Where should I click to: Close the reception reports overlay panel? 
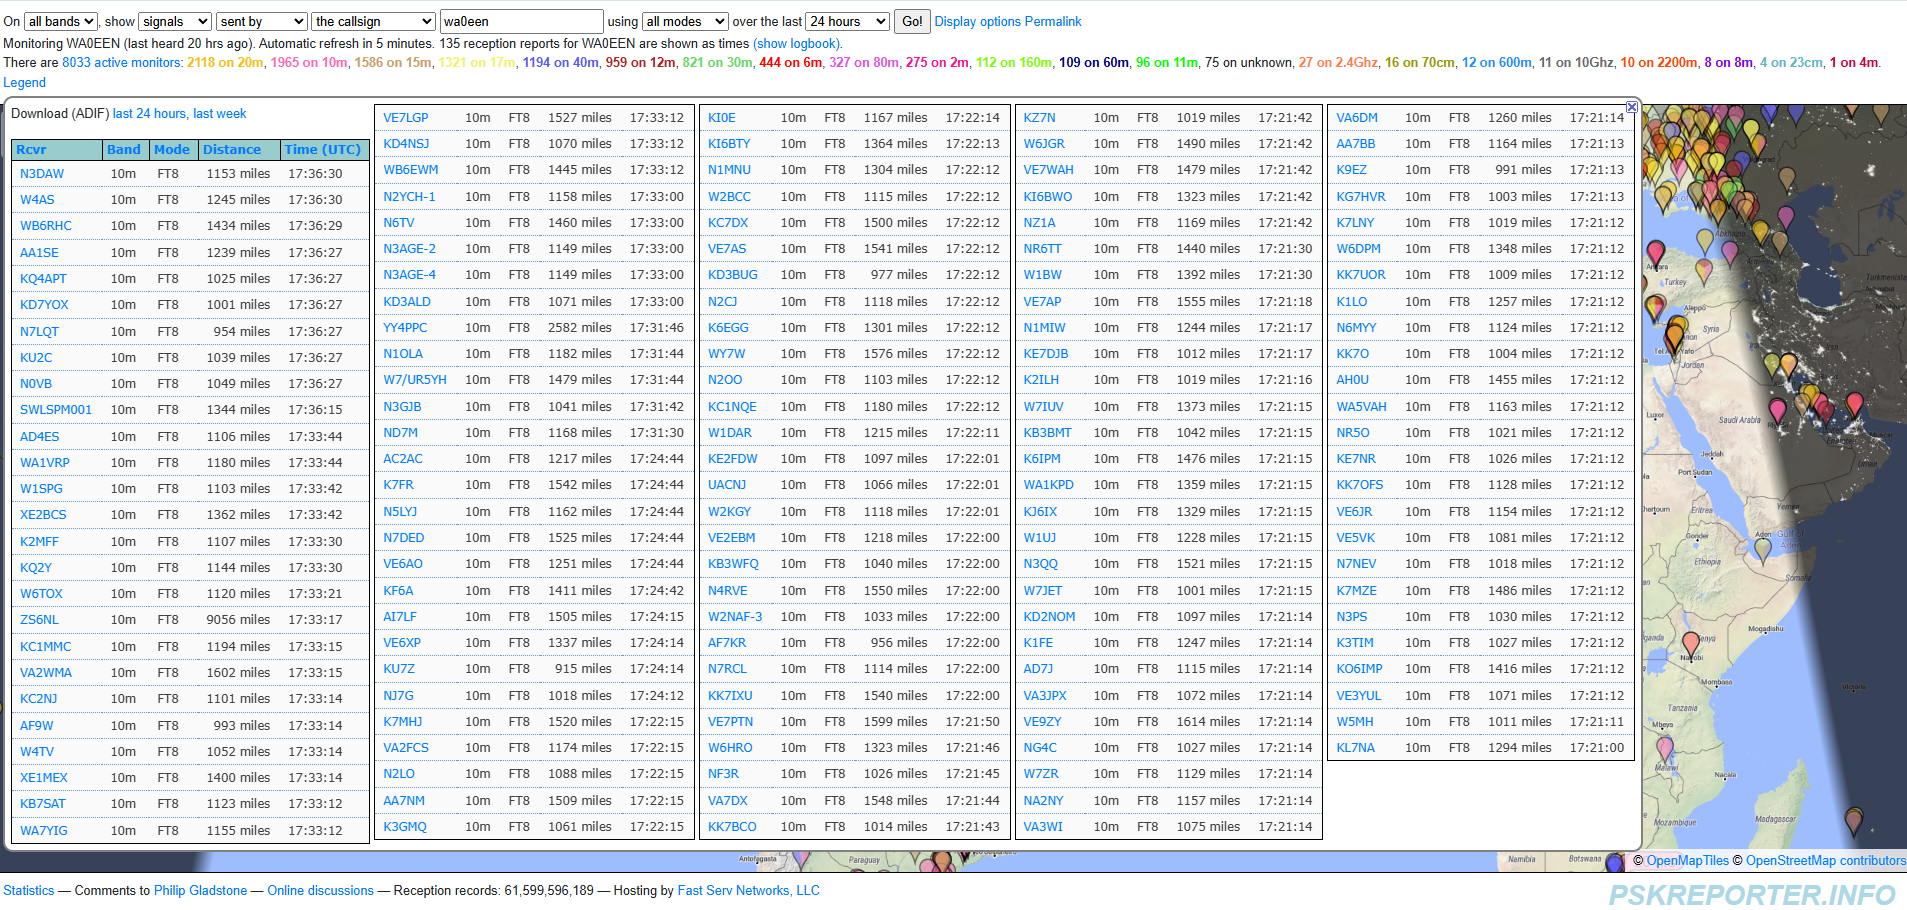[x=1631, y=107]
